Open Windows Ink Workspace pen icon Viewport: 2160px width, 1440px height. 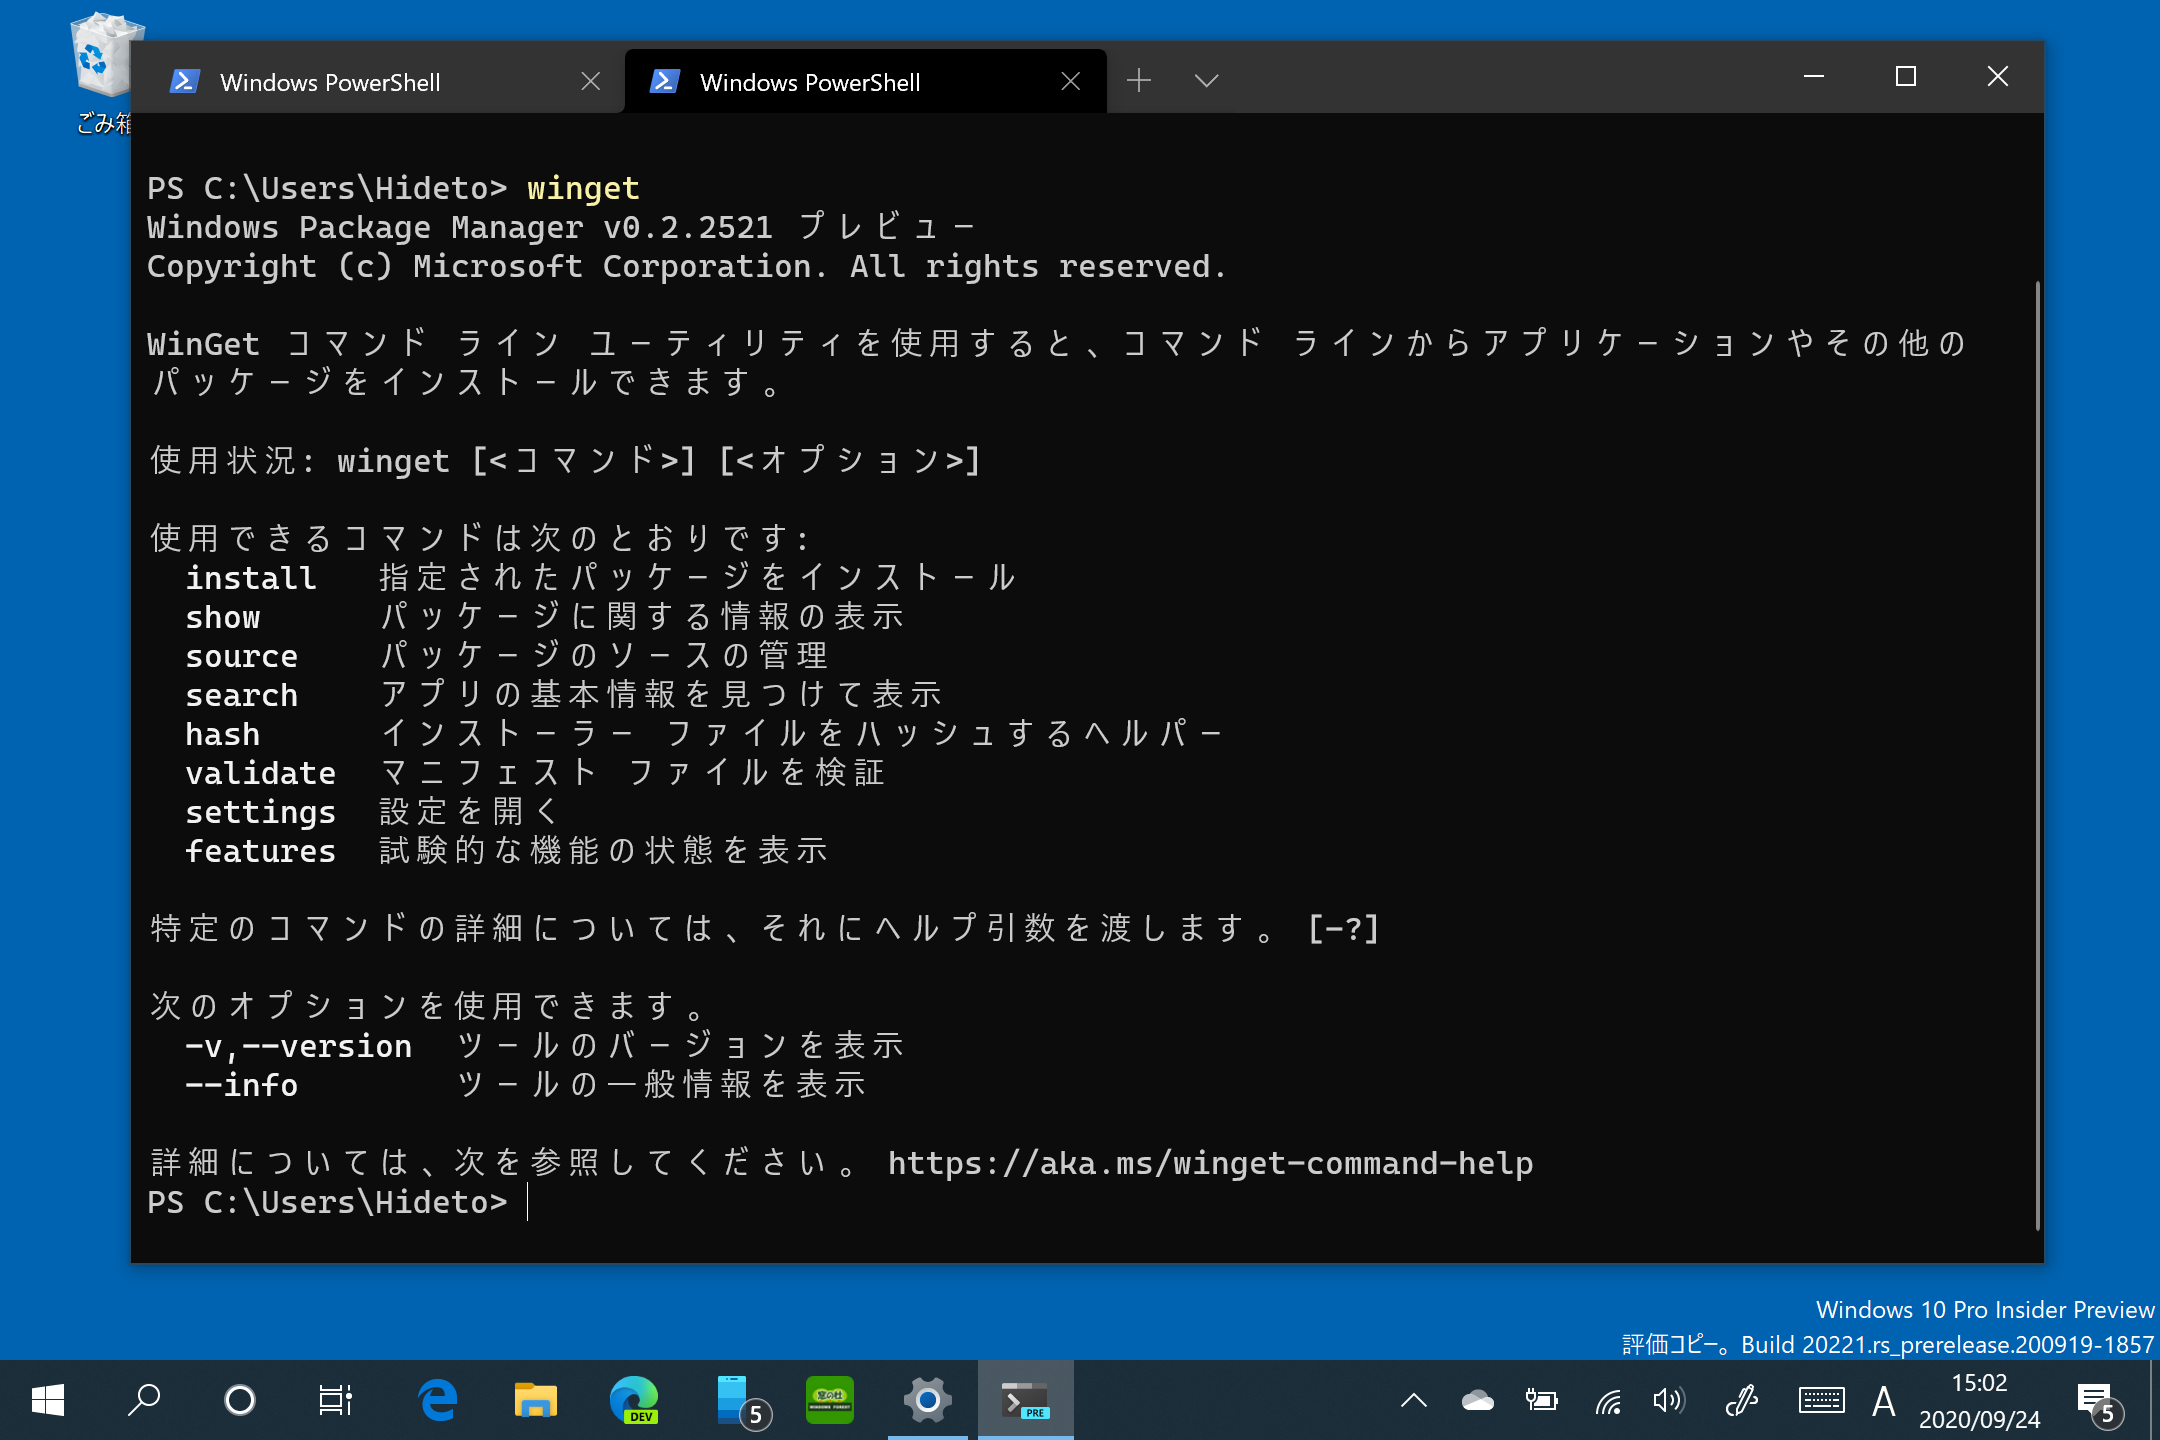(x=1741, y=1400)
